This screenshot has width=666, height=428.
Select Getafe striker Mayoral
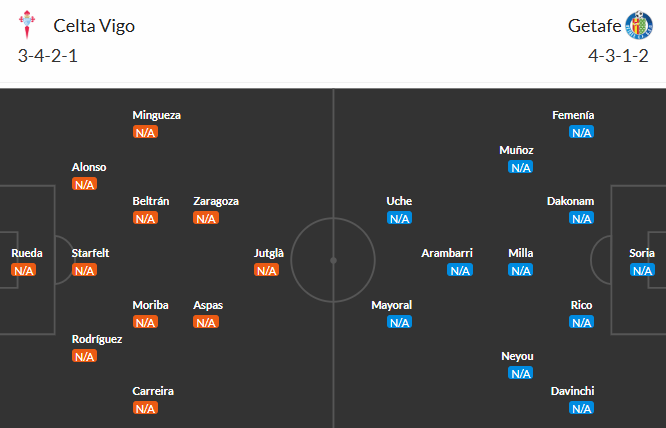point(391,305)
